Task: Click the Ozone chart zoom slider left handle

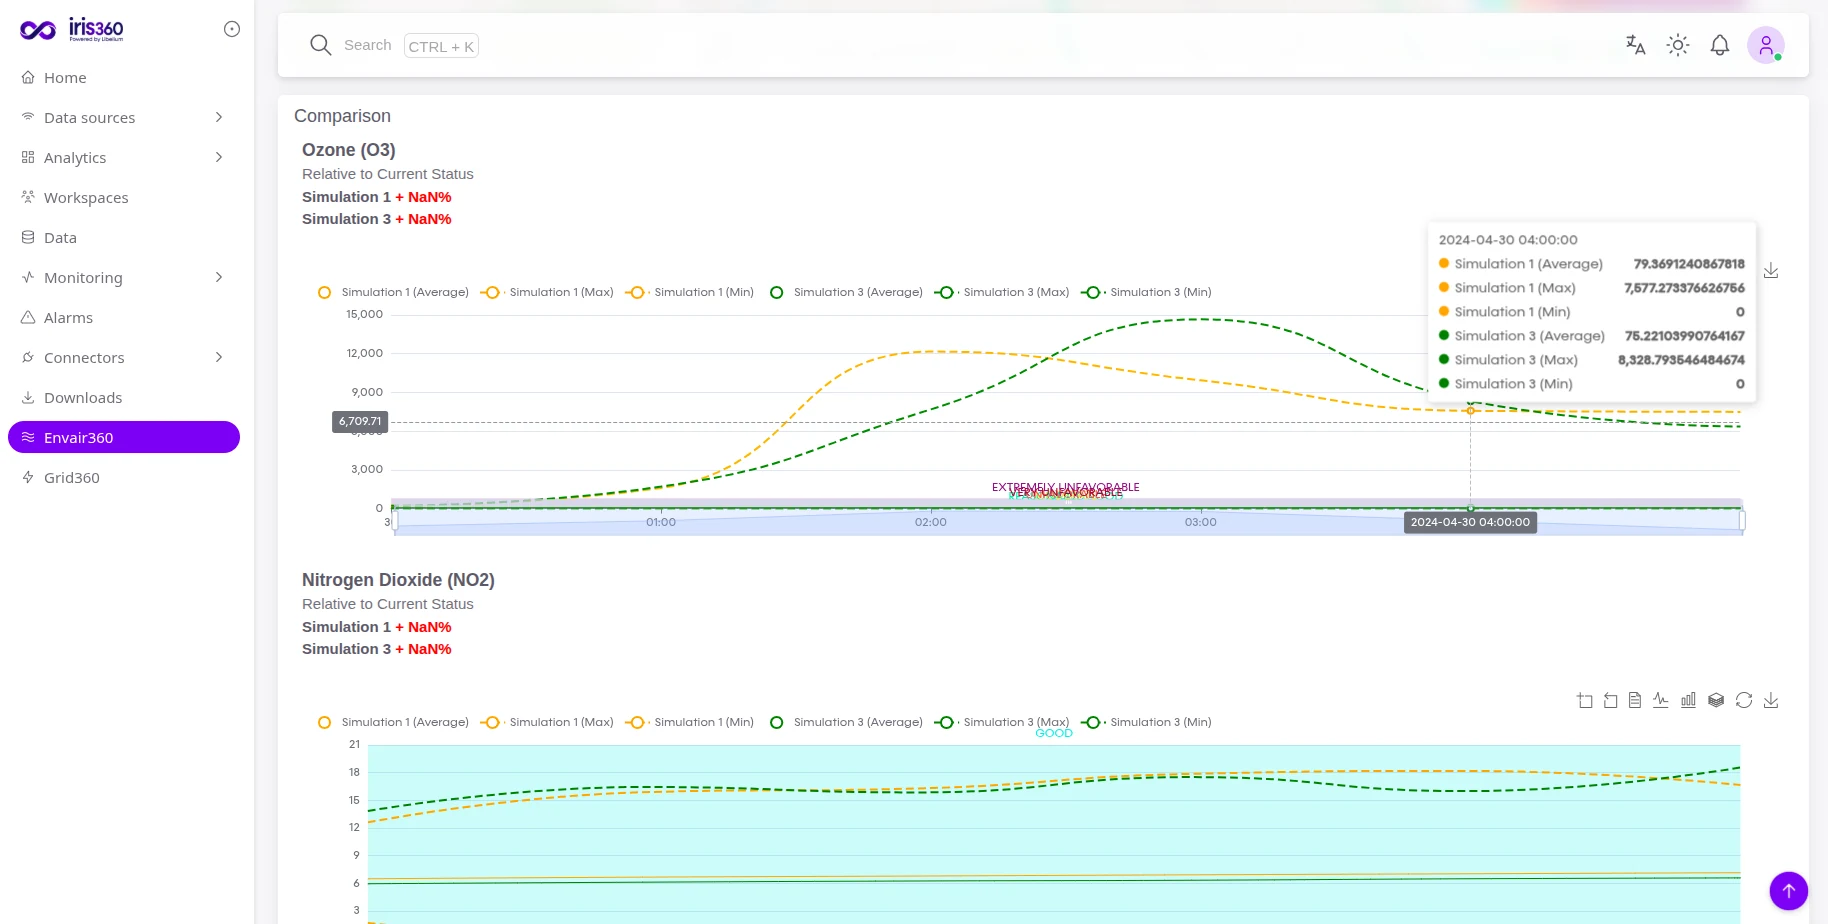Action: (x=394, y=521)
